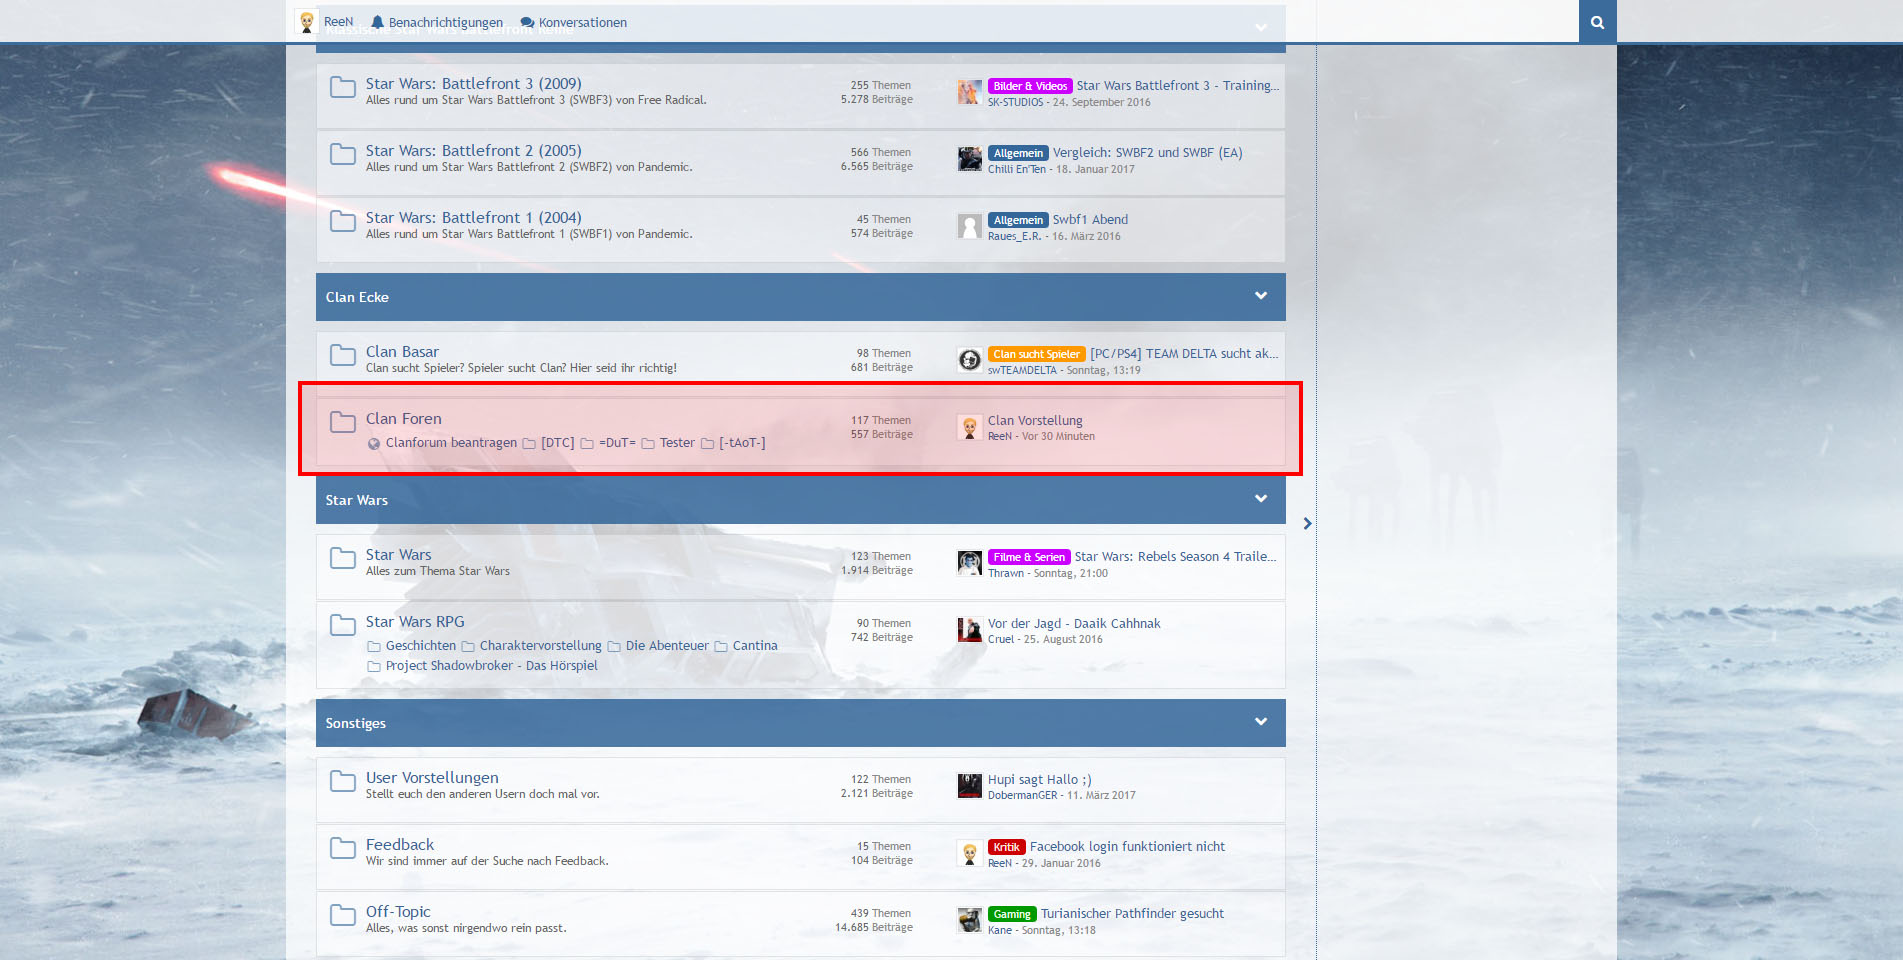The image size is (1903, 960).
Task: Click the Clan sucht Spieler tag
Action: (x=1037, y=354)
